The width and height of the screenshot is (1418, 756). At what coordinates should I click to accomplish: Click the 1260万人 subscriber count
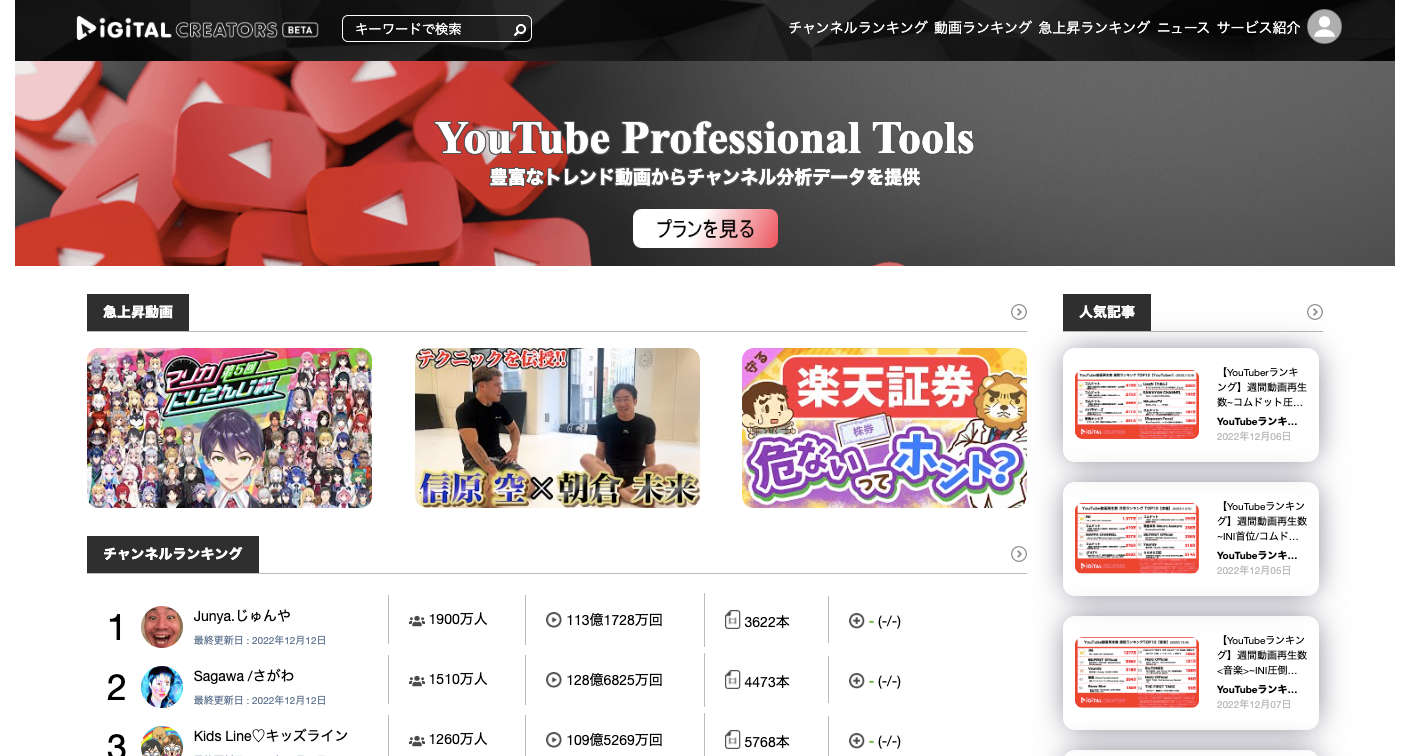coord(458,740)
